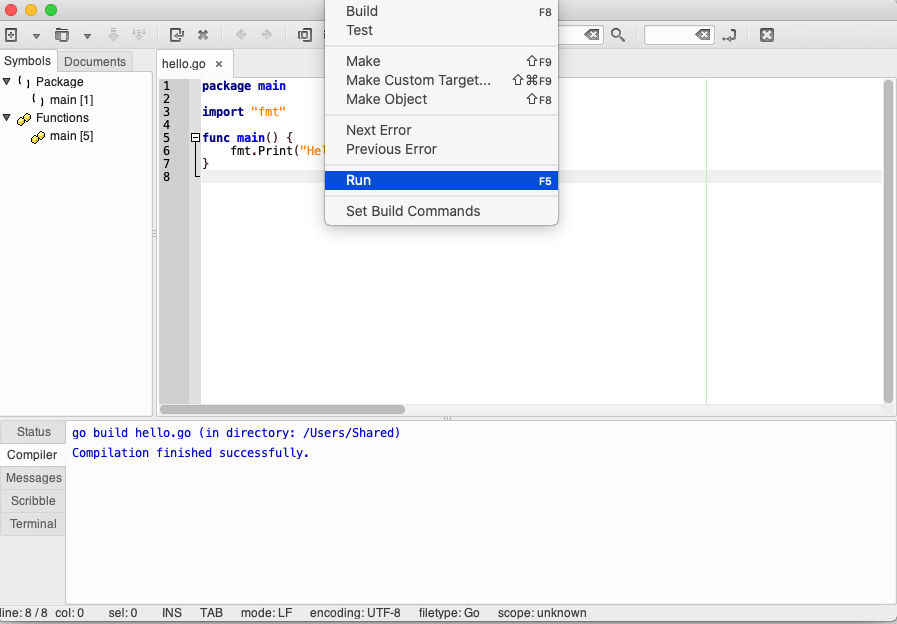Click the 'go build hello.go' compiler line
This screenshot has width=897, height=624.
236,433
